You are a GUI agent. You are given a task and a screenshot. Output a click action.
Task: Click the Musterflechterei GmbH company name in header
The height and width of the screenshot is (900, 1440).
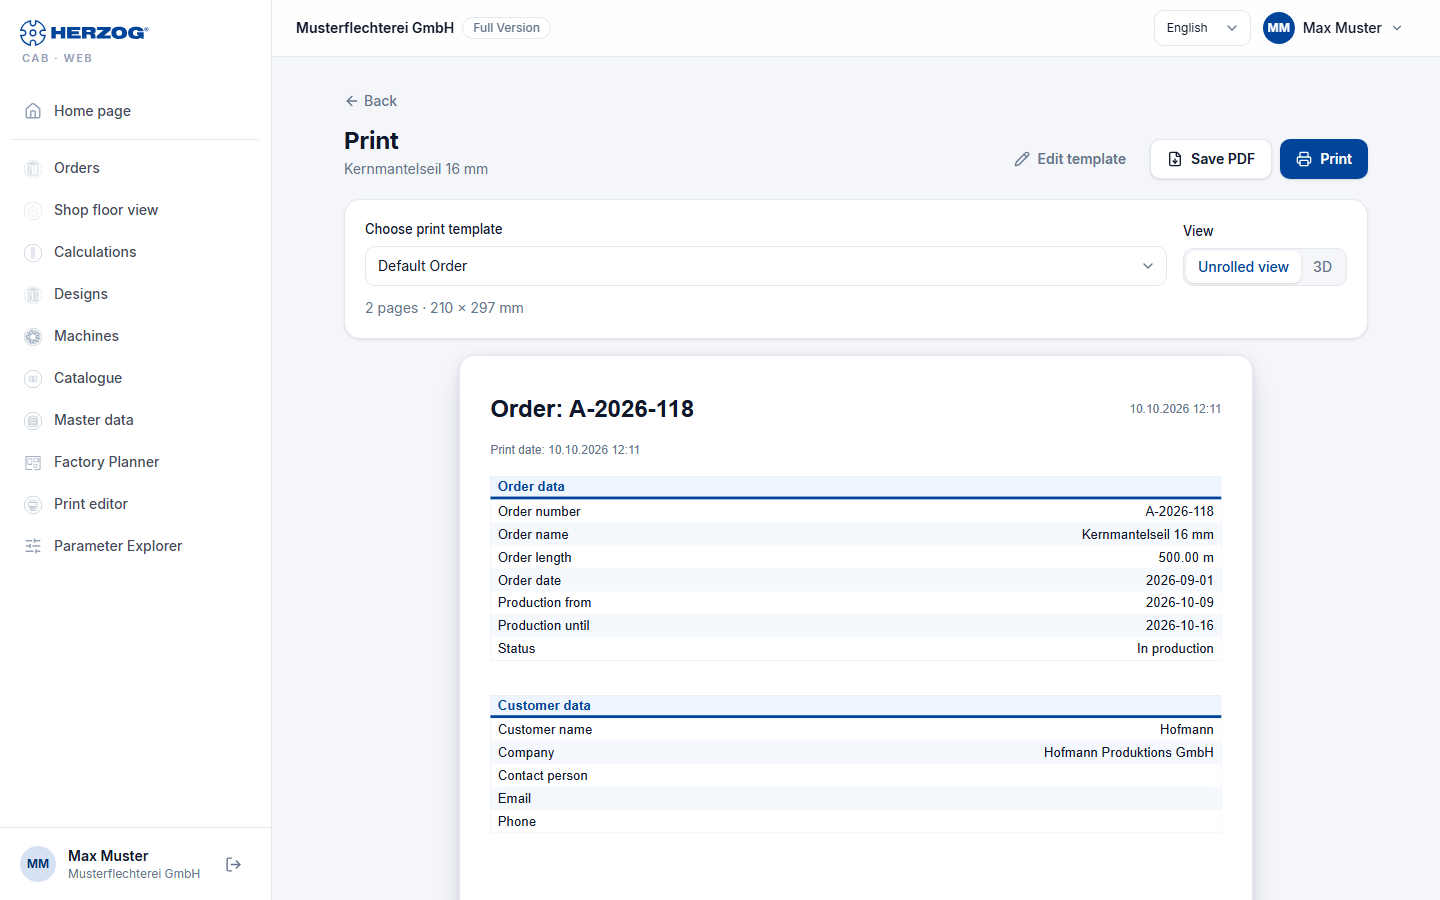pos(375,28)
